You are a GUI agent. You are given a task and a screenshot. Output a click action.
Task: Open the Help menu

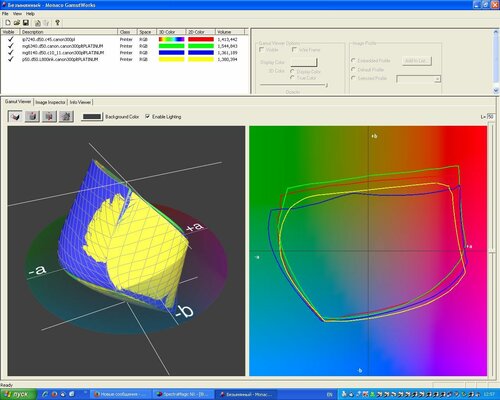(x=30, y=14)
